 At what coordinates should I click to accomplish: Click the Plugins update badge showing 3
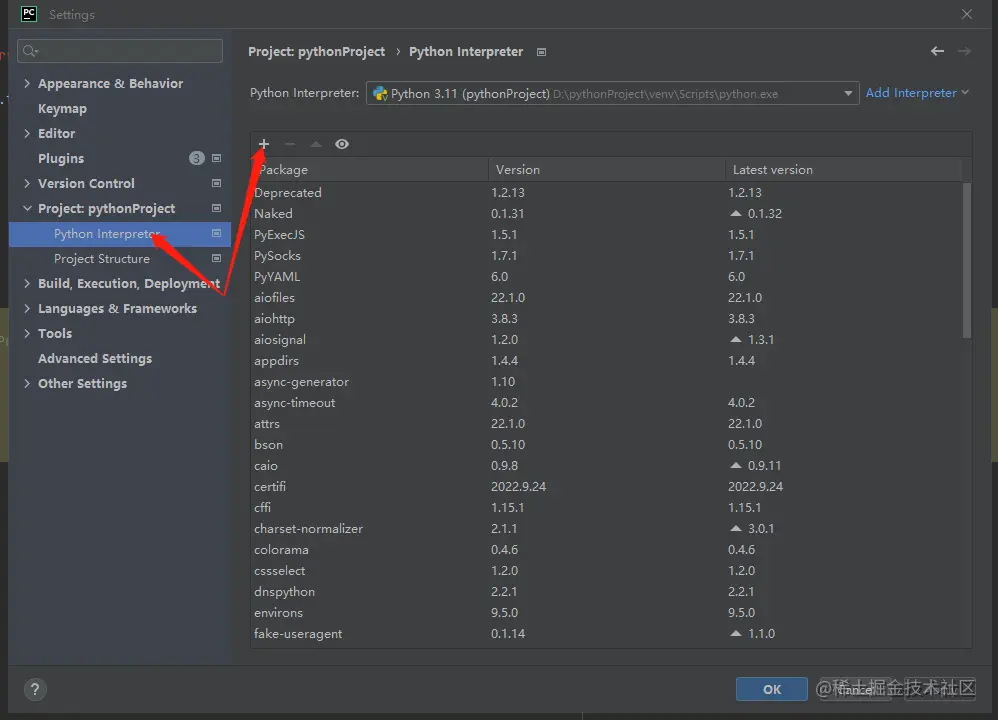tap(197, 158)
